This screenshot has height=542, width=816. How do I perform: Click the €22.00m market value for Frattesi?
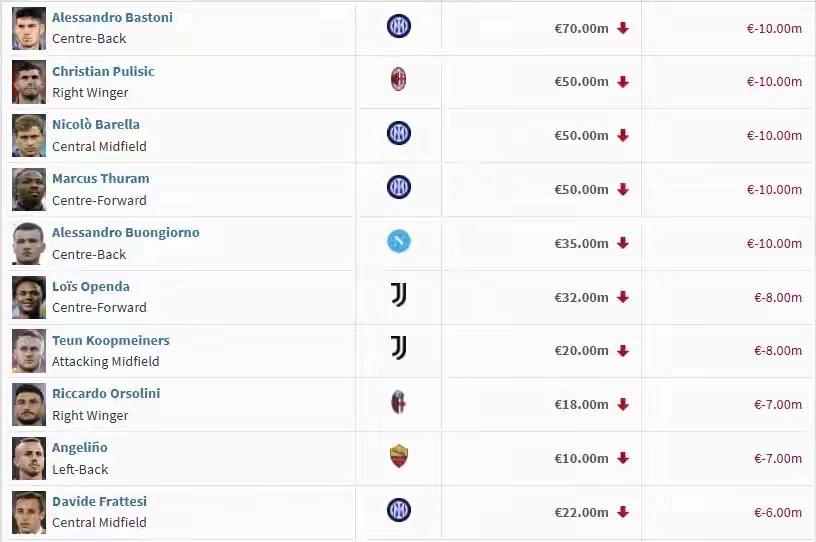[x=581, y=513]
